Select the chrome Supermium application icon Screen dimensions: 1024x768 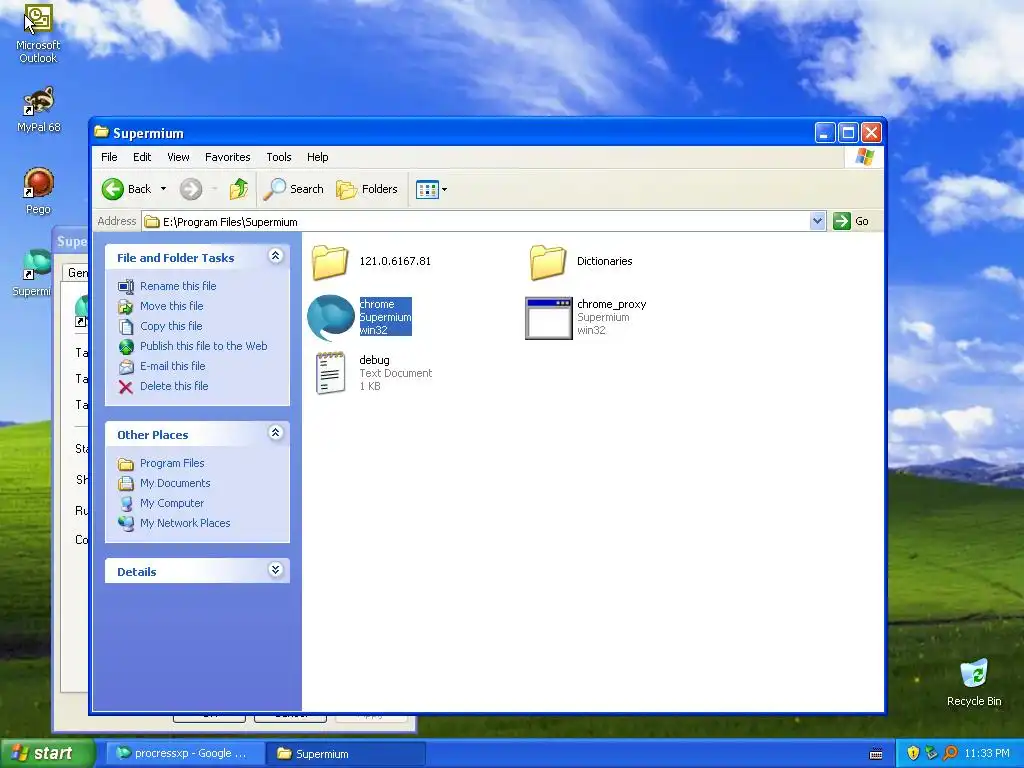coord(331,317)
